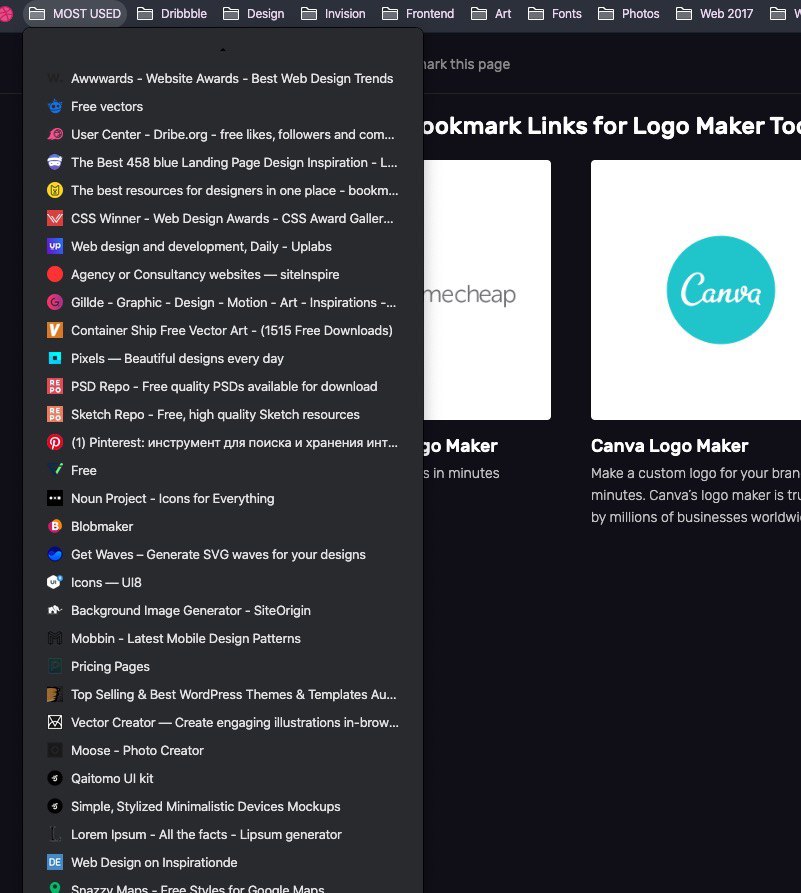Click the Free vectors bookmark icon
The width and height of the screenshot is (801, 893).
(55, 106)
